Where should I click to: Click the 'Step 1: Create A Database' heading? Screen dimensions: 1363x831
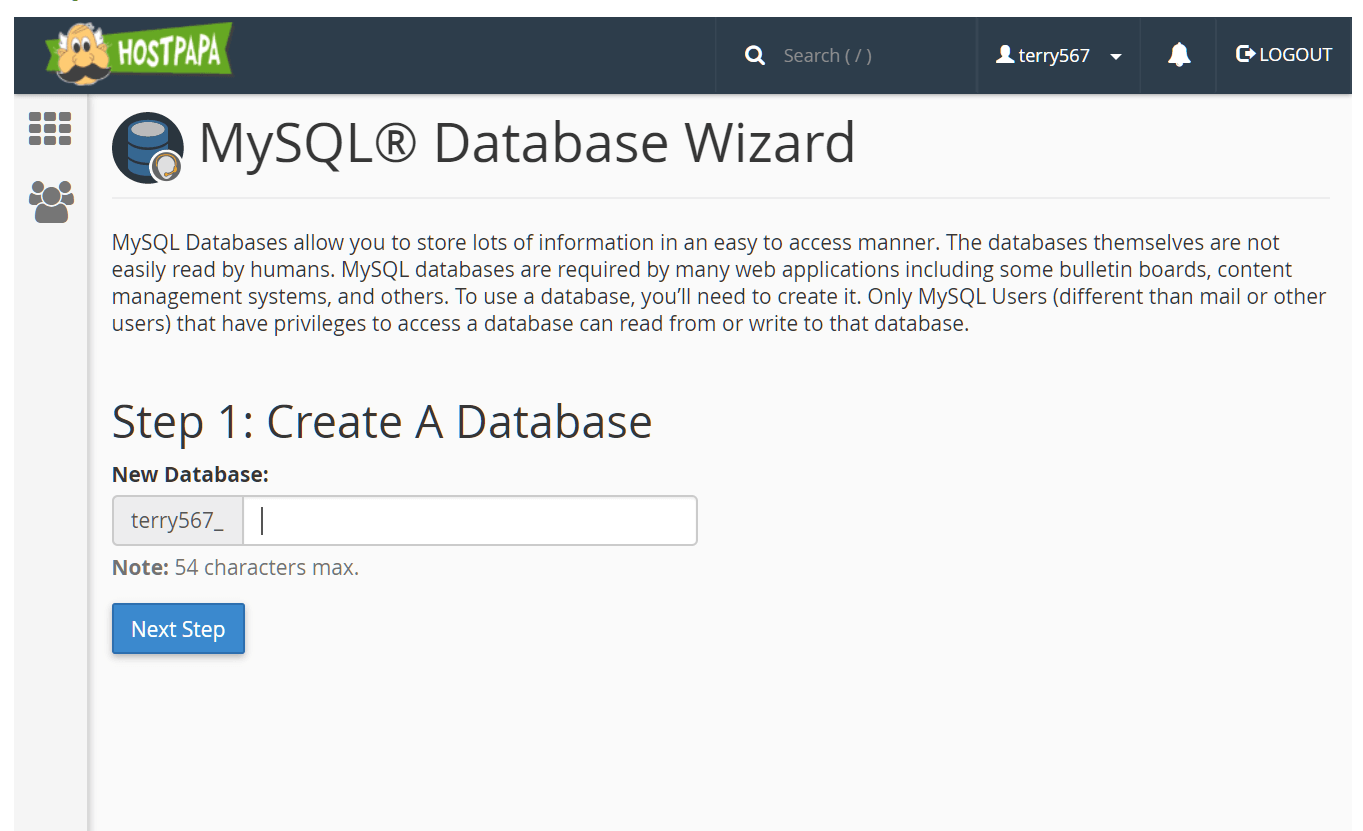point(382,421)
